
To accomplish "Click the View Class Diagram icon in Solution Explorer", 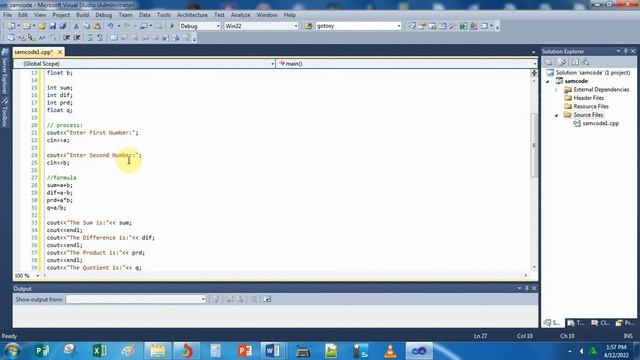I will [586, 62].
